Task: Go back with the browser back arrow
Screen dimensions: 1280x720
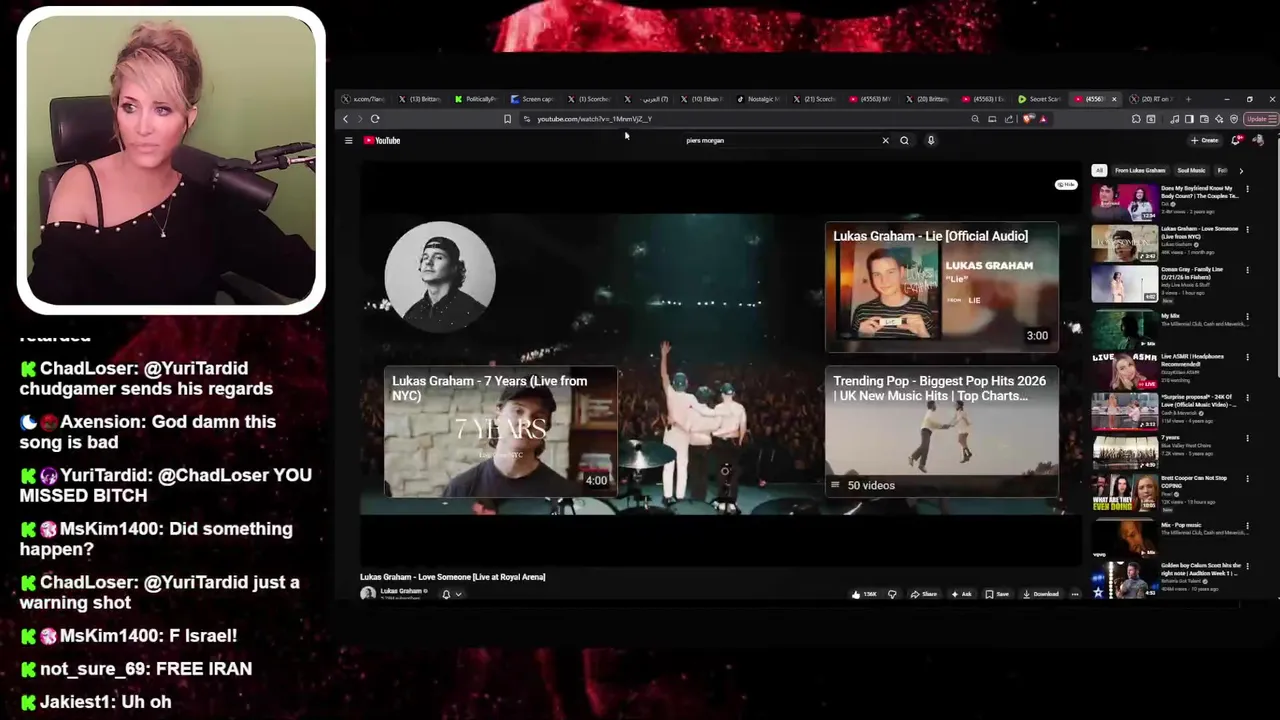Action: point(346,119)
